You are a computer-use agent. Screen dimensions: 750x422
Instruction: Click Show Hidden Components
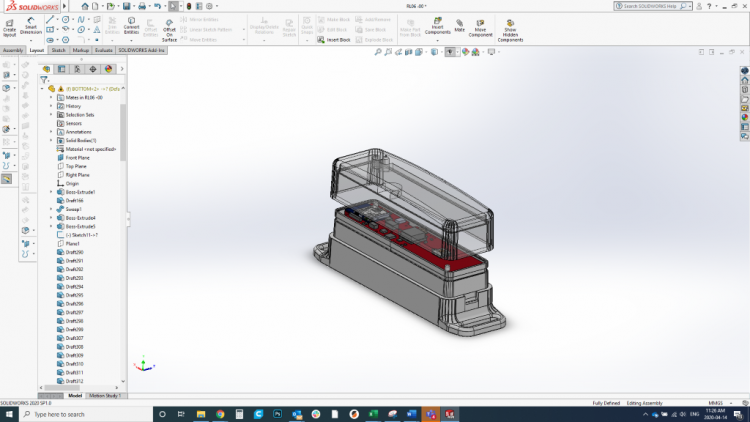pos(510,30)
